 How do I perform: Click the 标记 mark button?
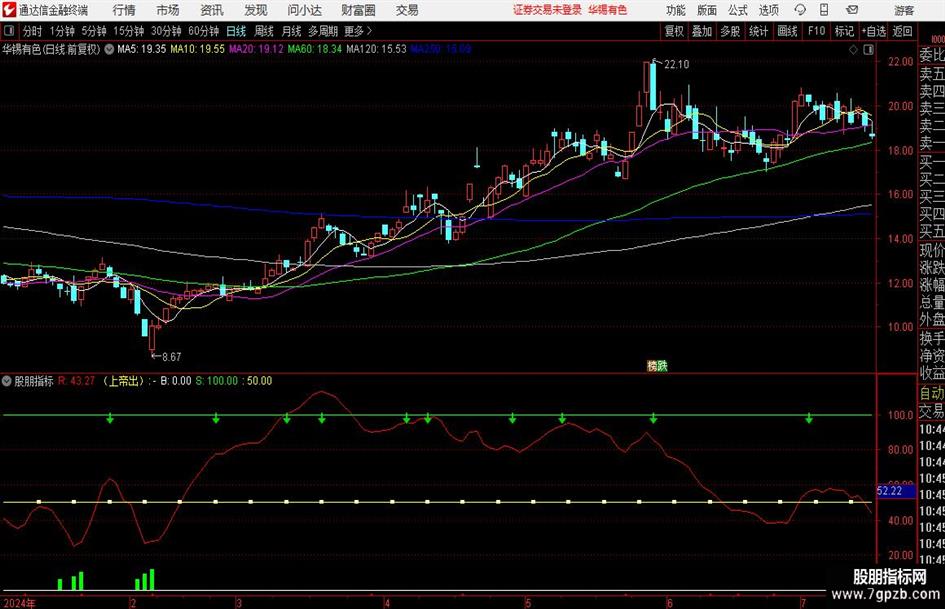844,31
